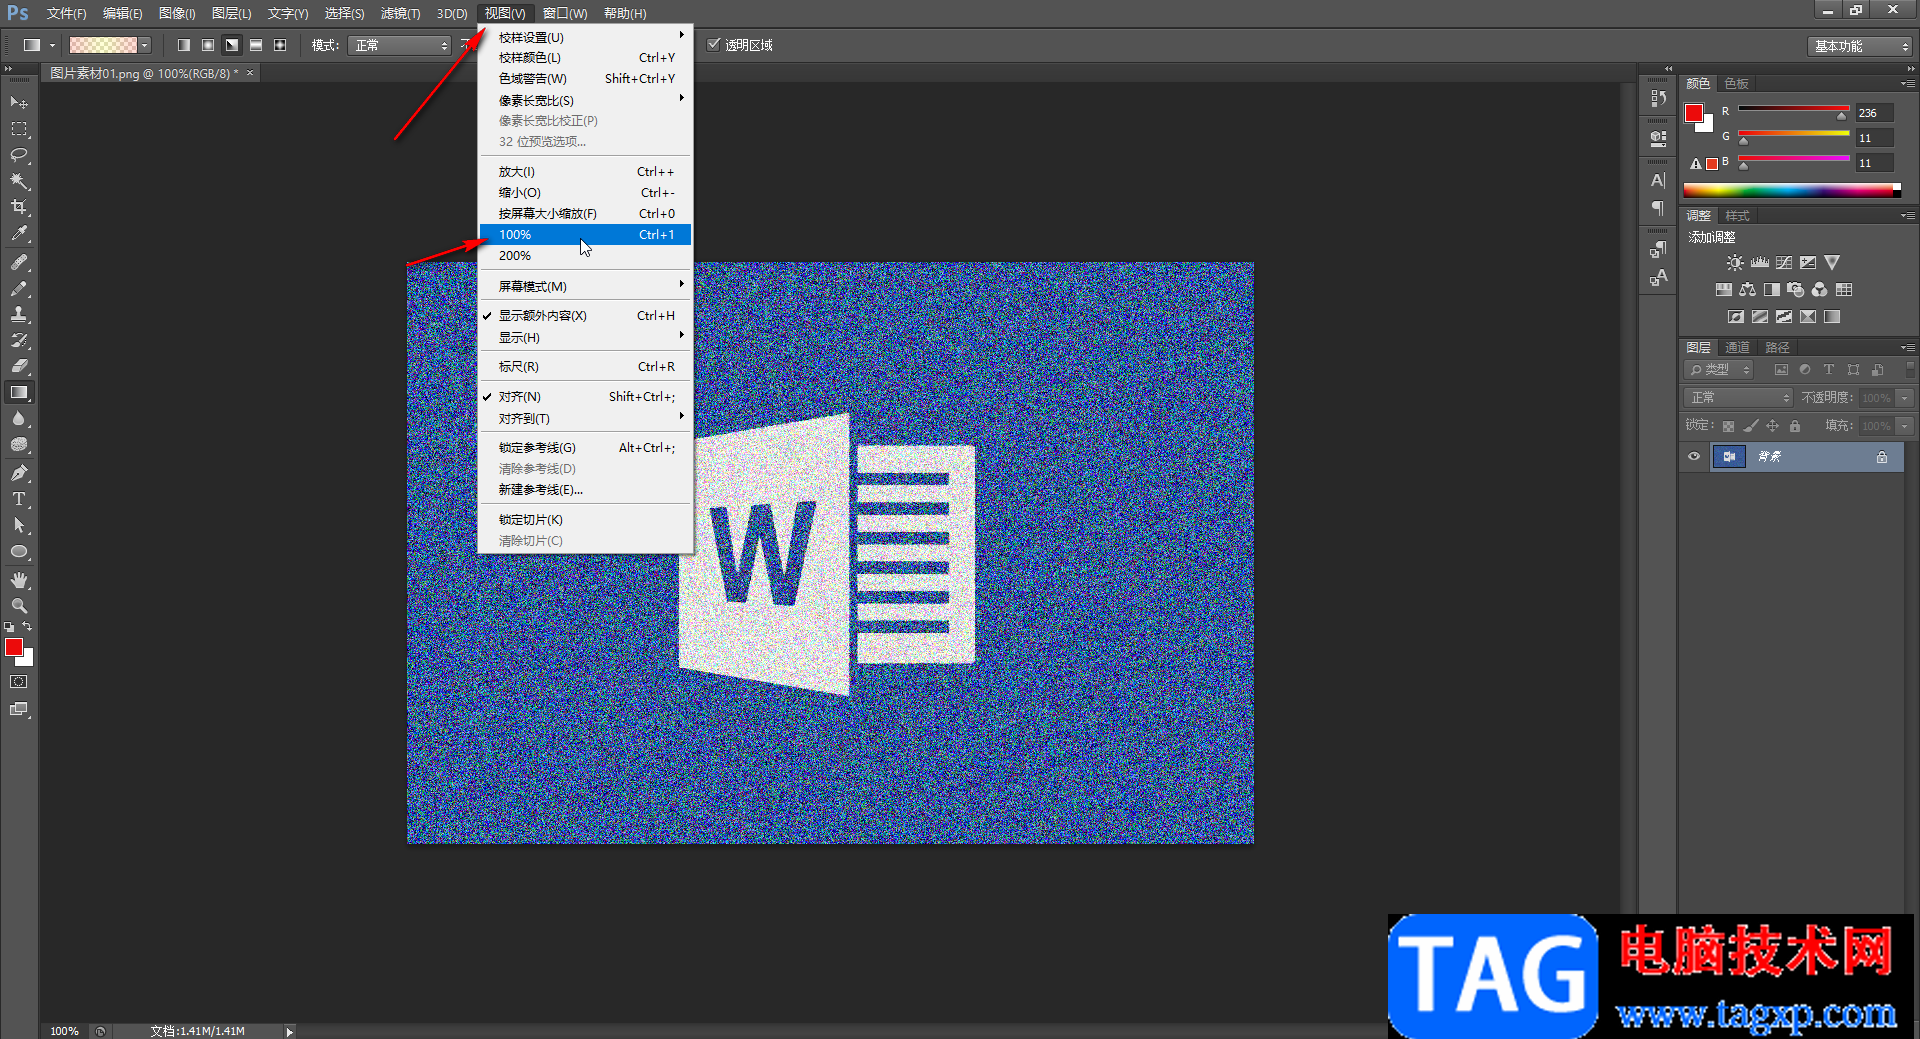Select the Ellipse shape tool

tap(19, 551)
